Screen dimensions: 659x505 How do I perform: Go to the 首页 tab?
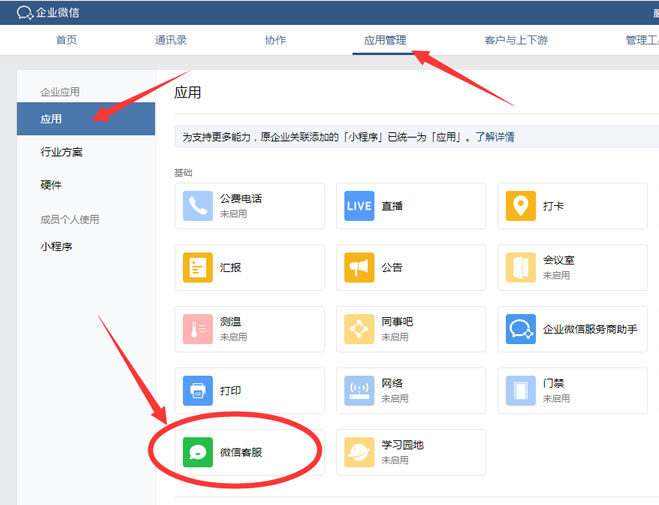pos(66,40)
